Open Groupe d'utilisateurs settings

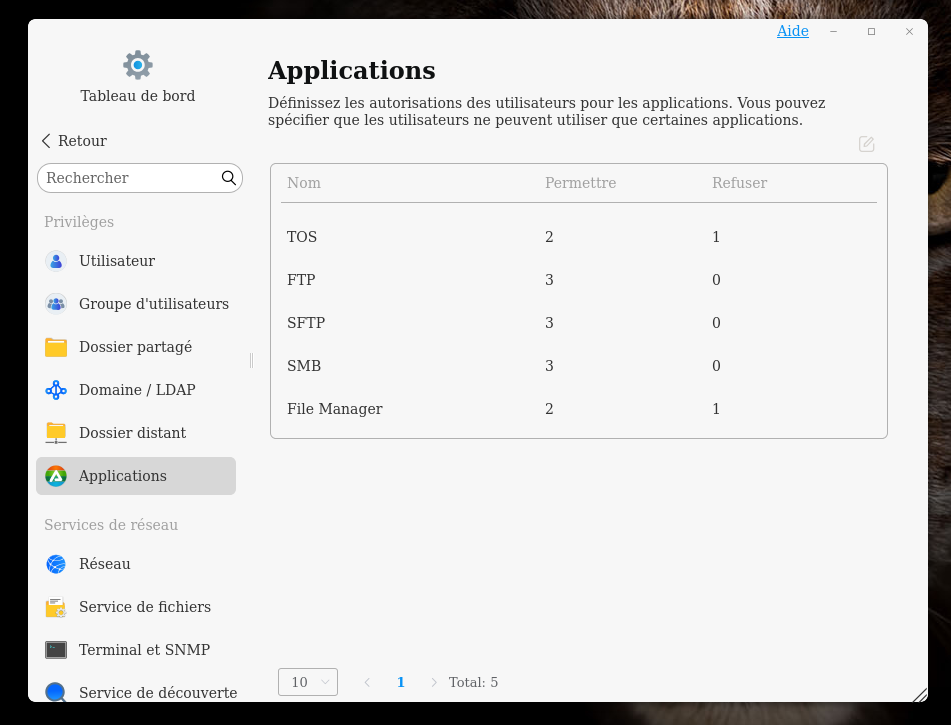[x=153, y=304]
